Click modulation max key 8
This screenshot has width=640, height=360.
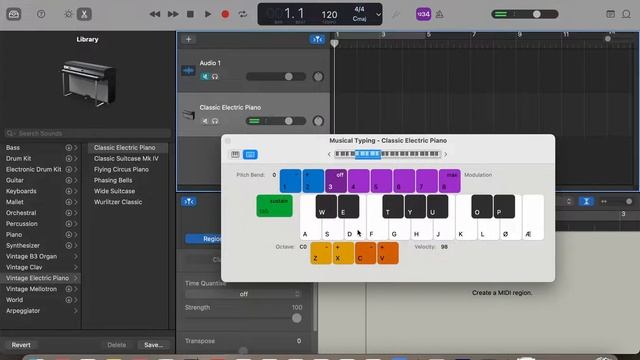[450, 181]
